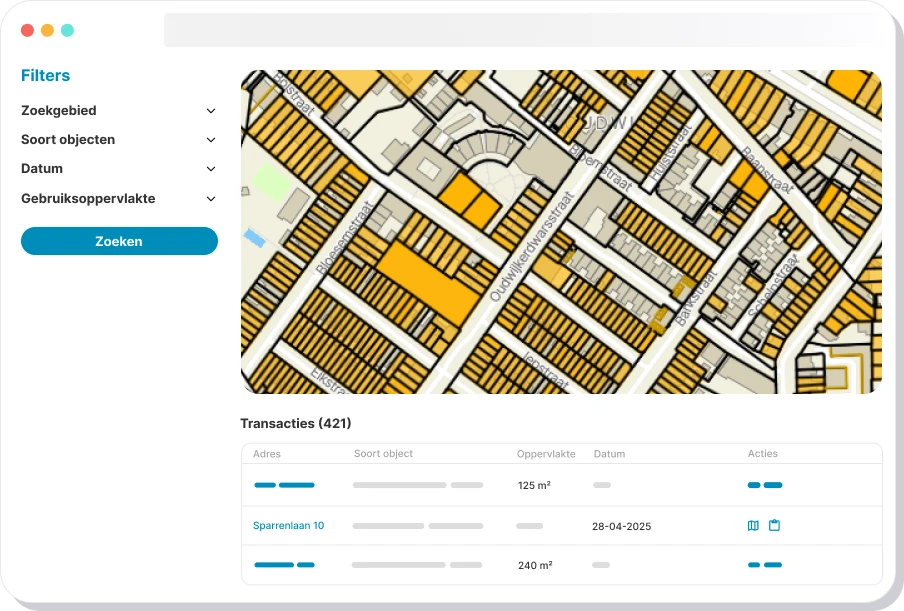Open the Soort objecten filter dropdown
The height and width of the screenshot is (611, 904).
[118, 140]
